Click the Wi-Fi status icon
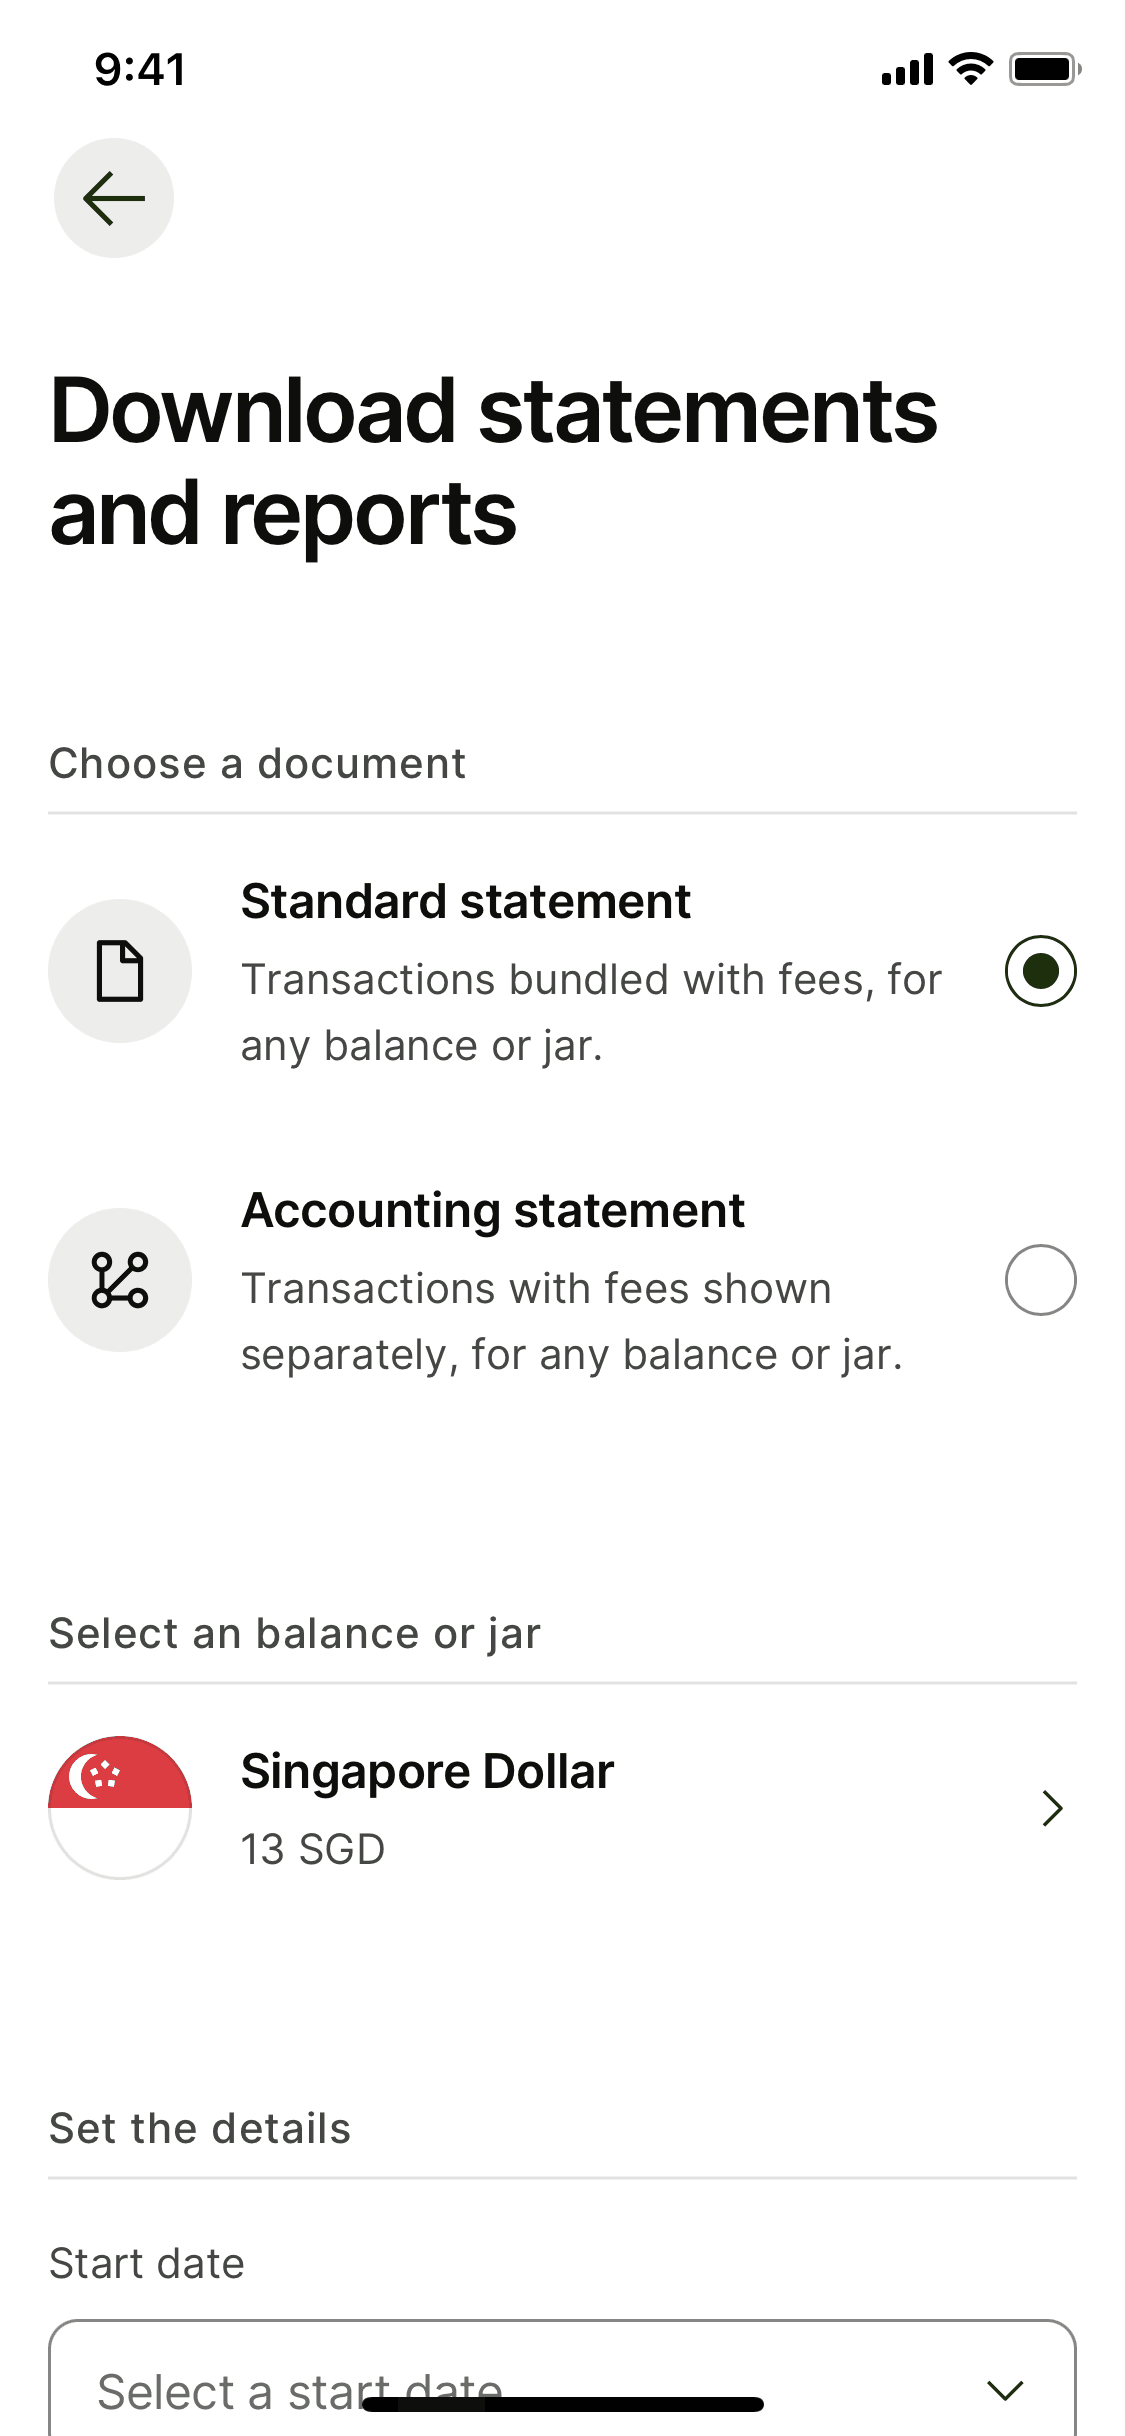This screenshot has height=2436, width=1125. [969, 69]
